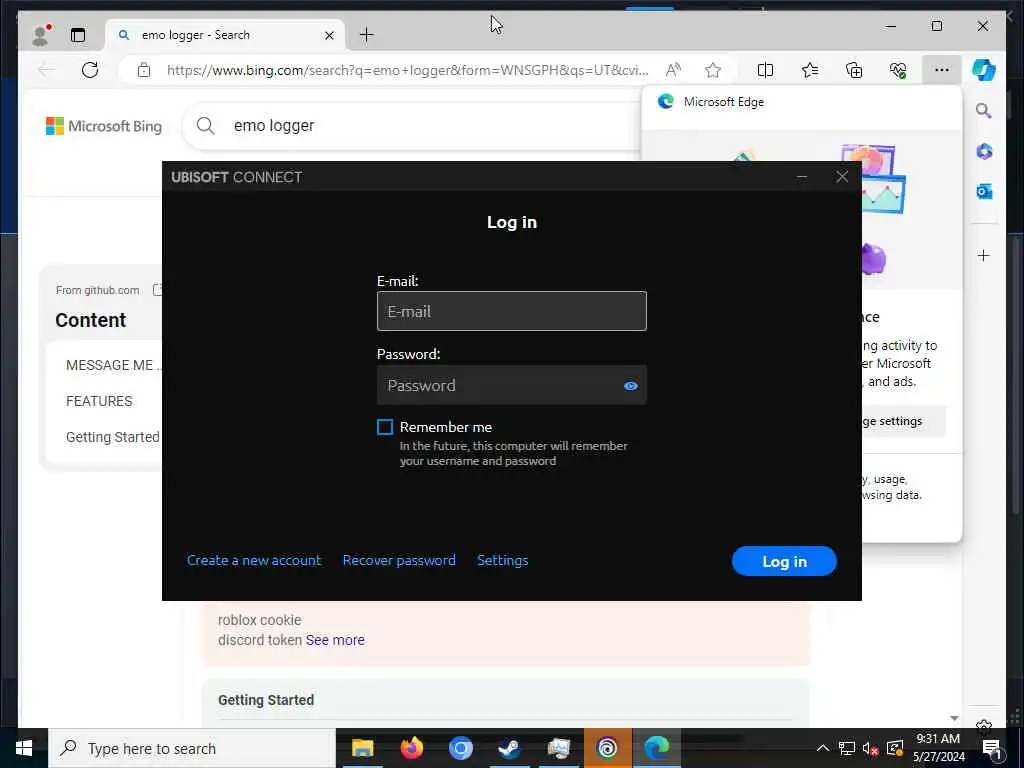The width and height of the screenshot is (1024, 768).
Task: Open Ubisoft Connect Settings link
Action: [x=502, y=560]
